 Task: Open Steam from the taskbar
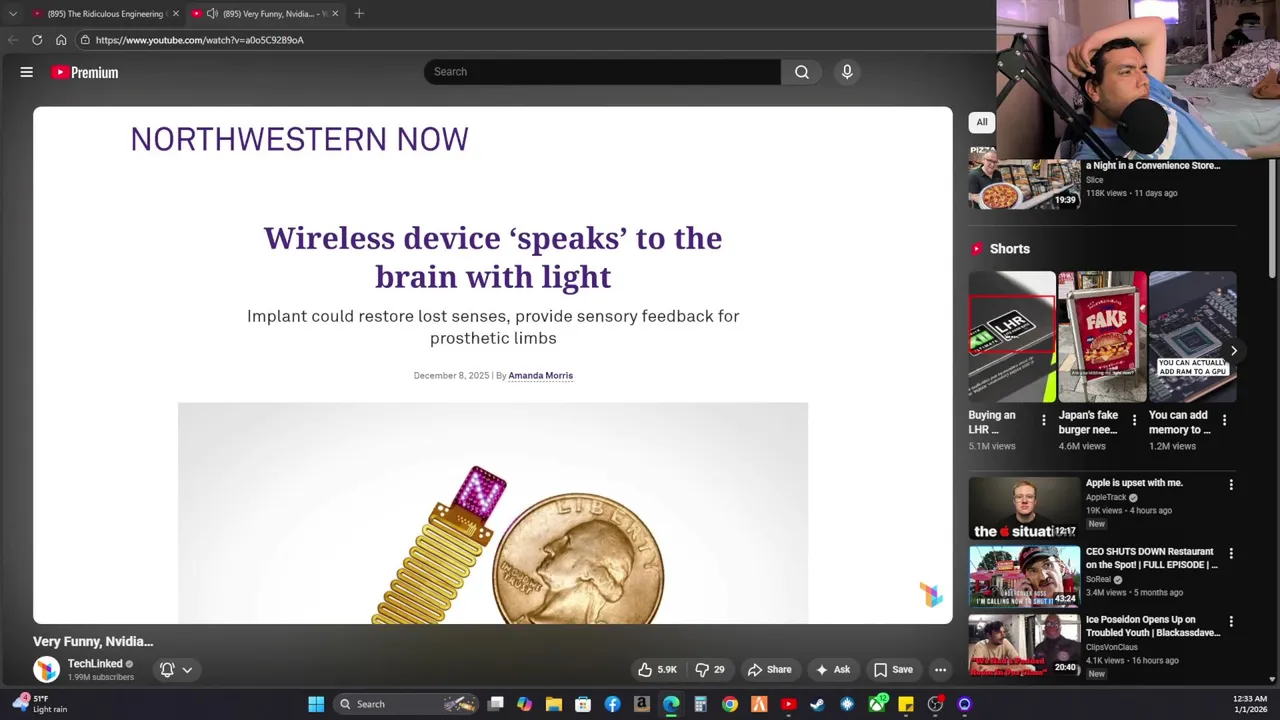pyautogui.click(x=818, y=704)
